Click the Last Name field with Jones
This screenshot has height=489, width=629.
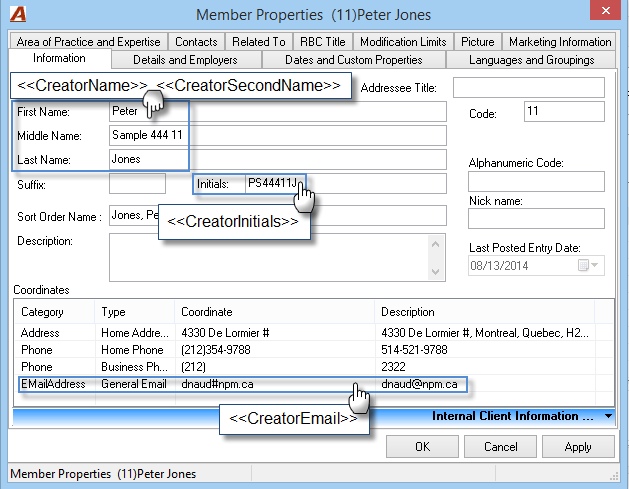pos(278,160)
